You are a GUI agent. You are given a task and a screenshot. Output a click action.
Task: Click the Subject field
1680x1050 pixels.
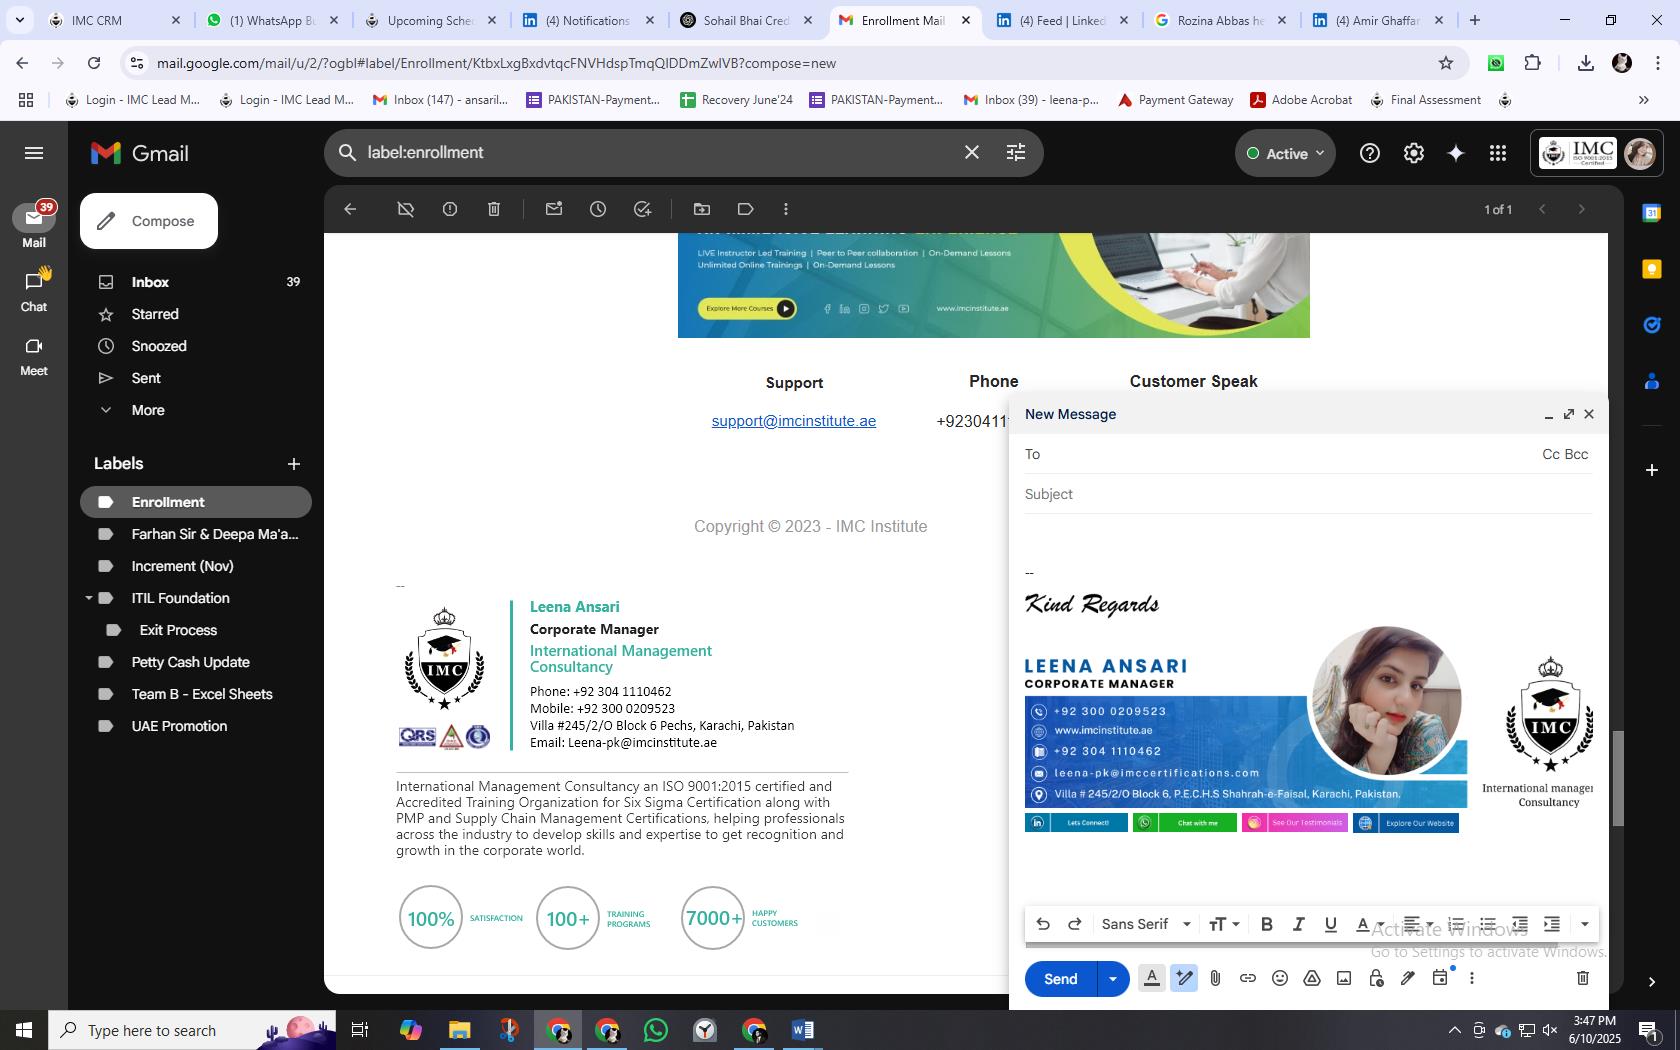pos(1308,494)
